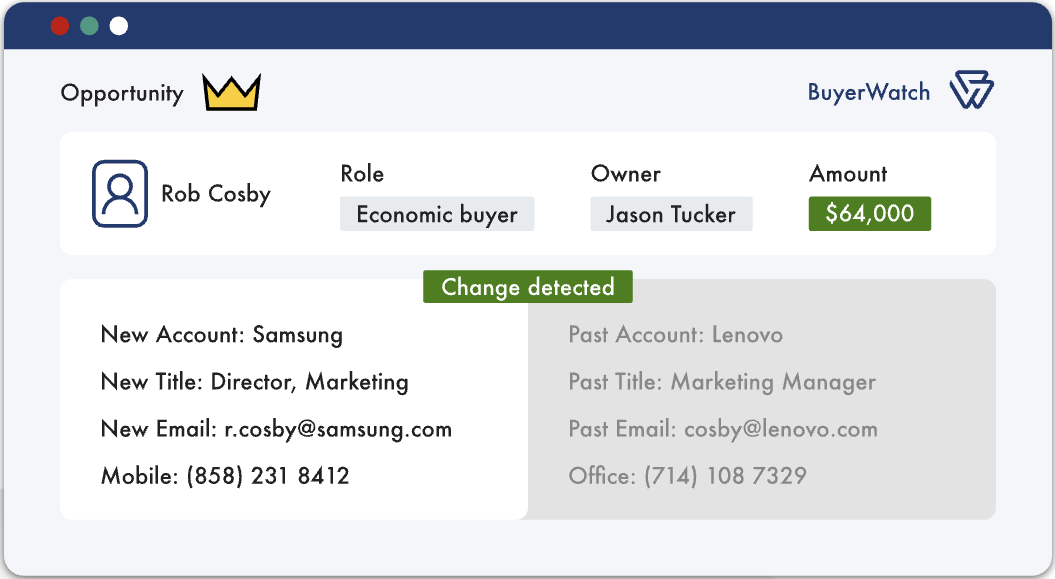
Task: Click the Owner field label
Action: coord(626,173)
